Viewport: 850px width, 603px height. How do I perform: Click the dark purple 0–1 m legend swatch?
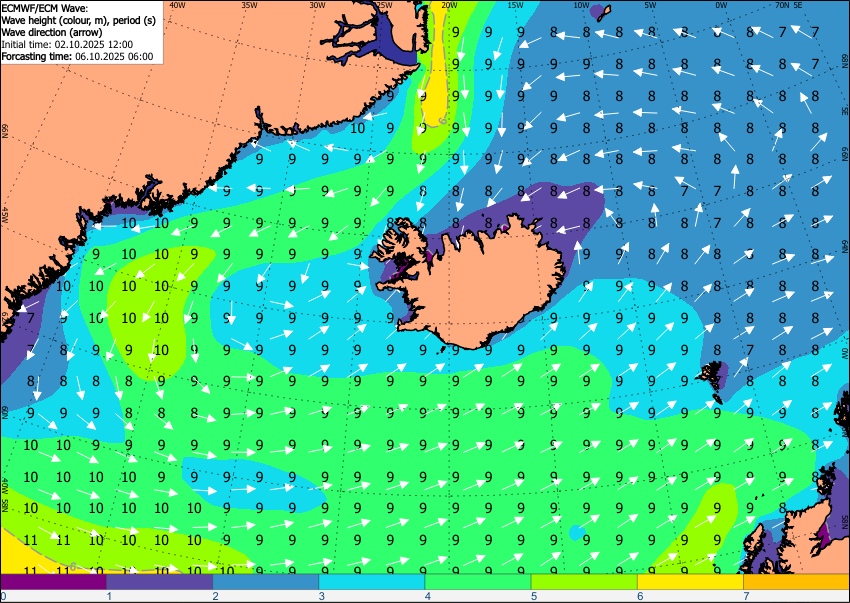53,582
